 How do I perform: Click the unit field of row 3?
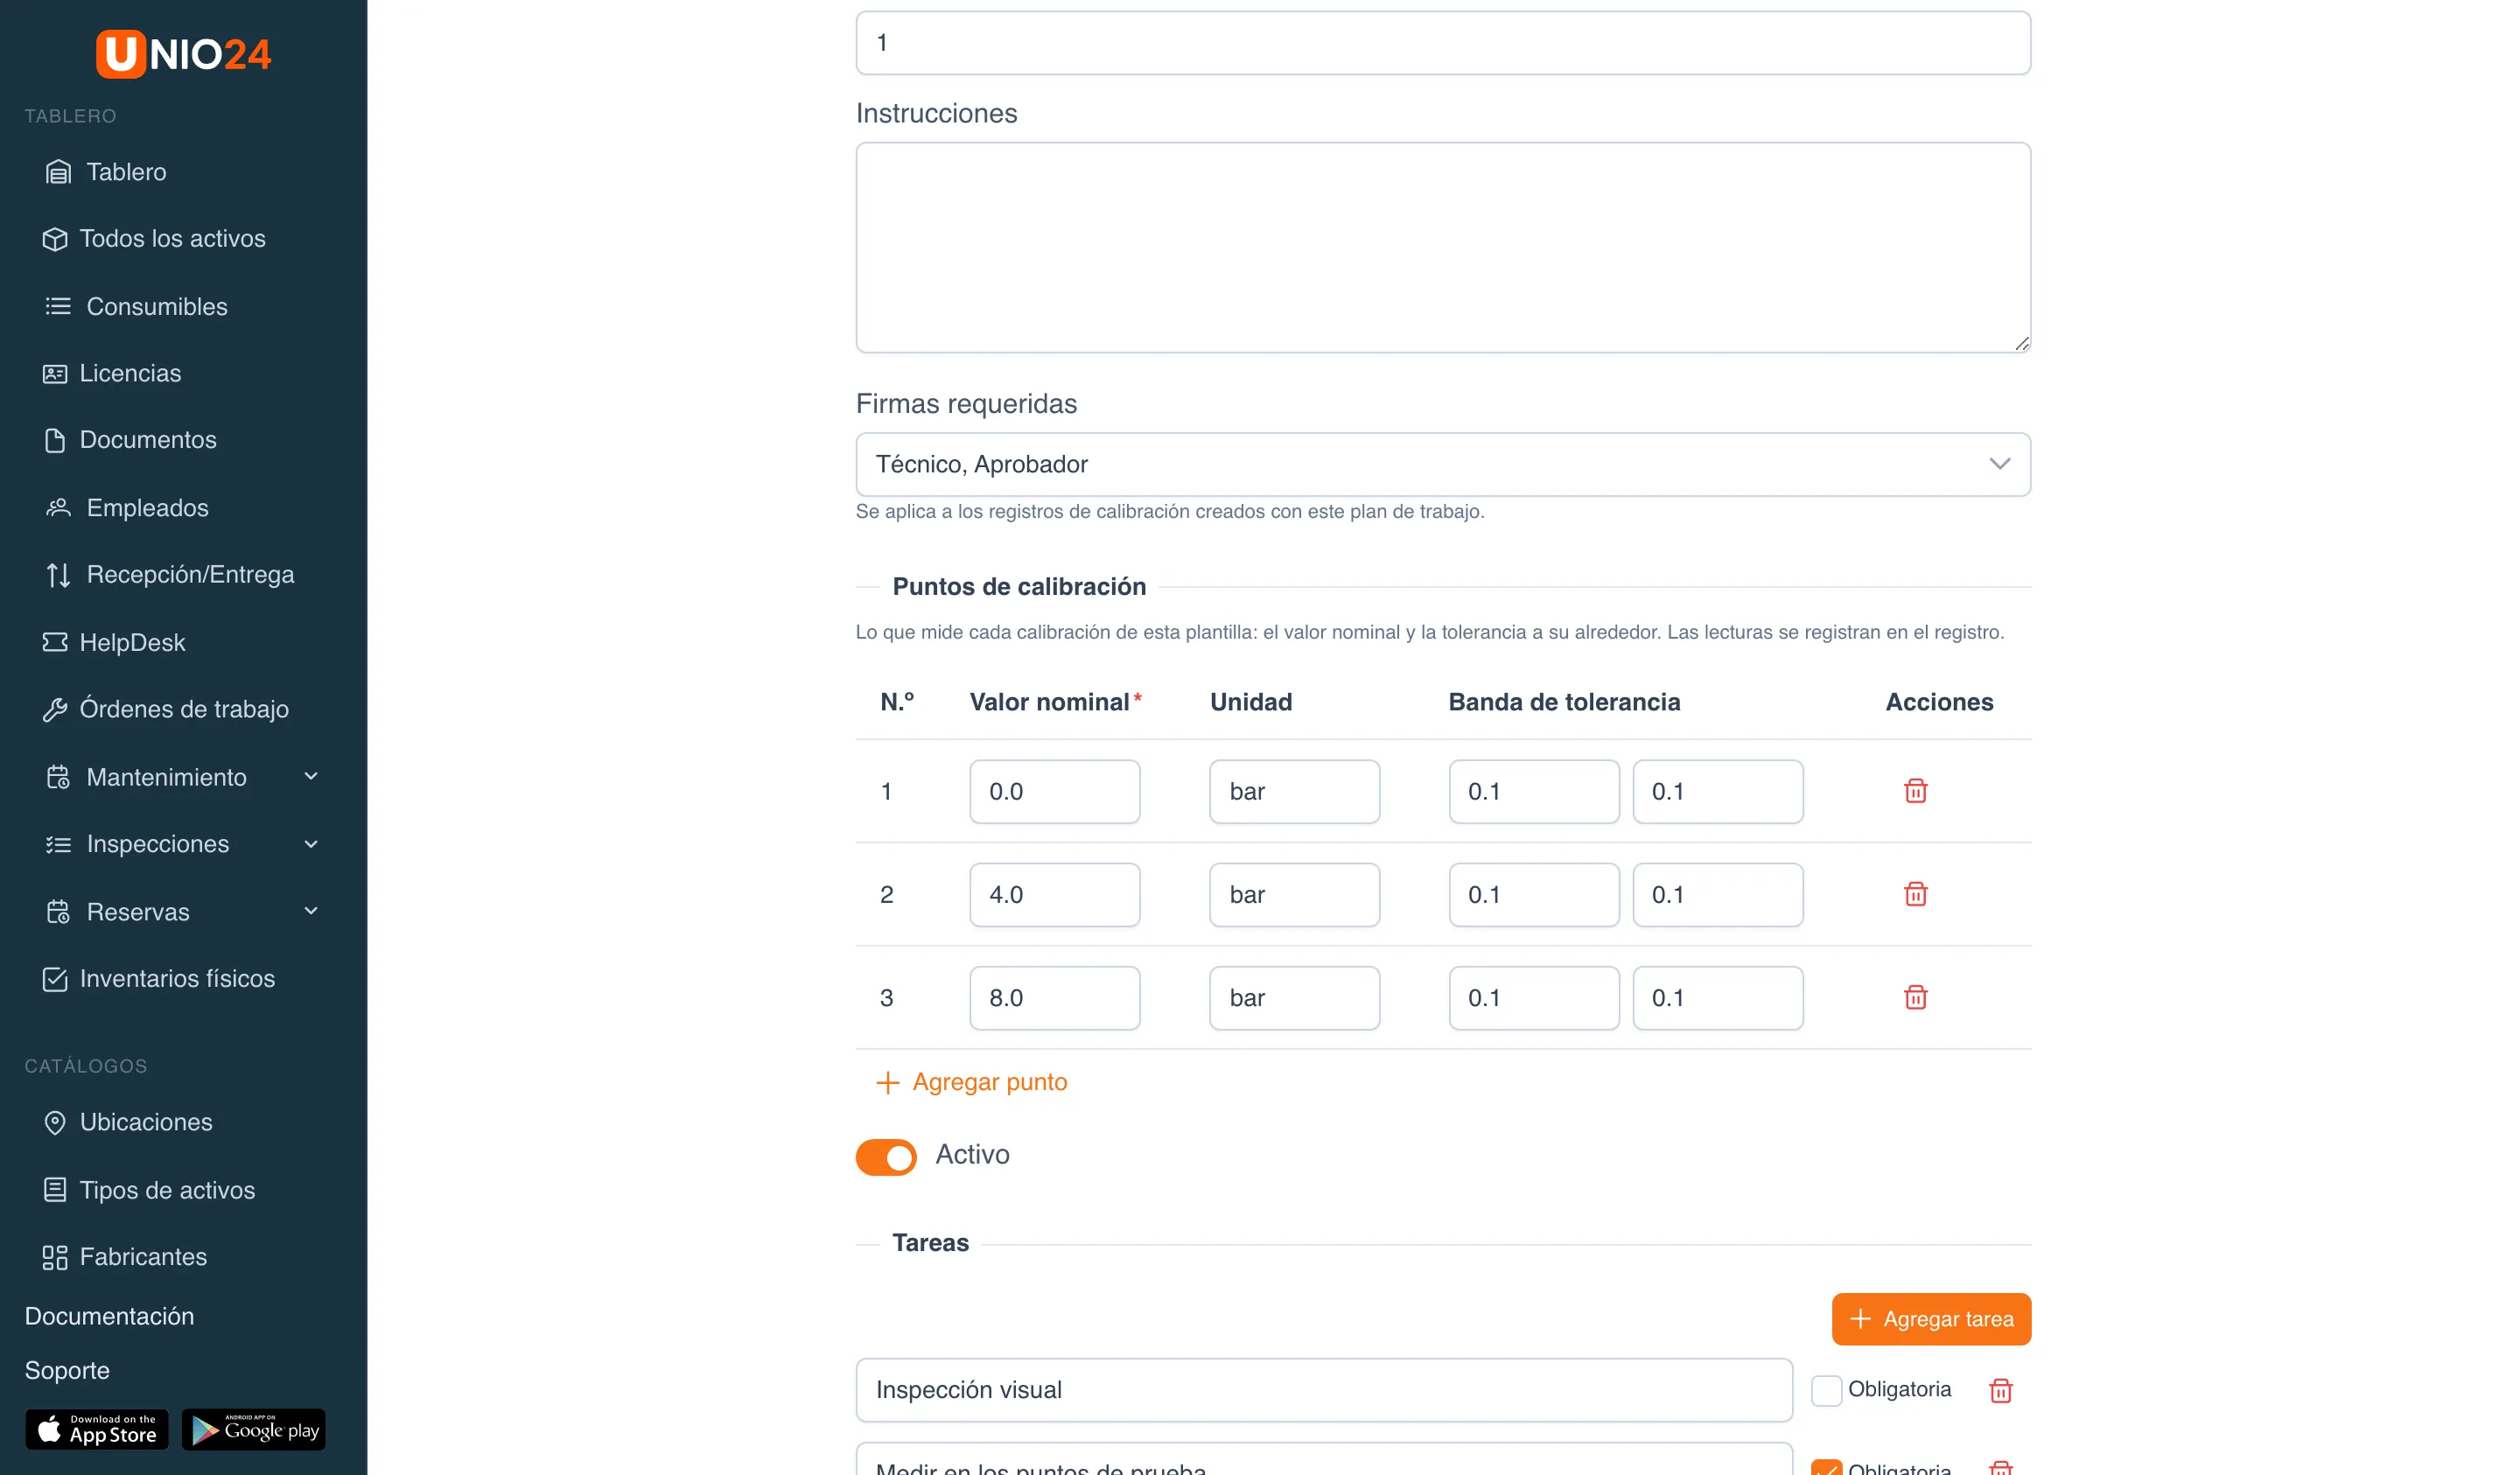coord(1294,997)
